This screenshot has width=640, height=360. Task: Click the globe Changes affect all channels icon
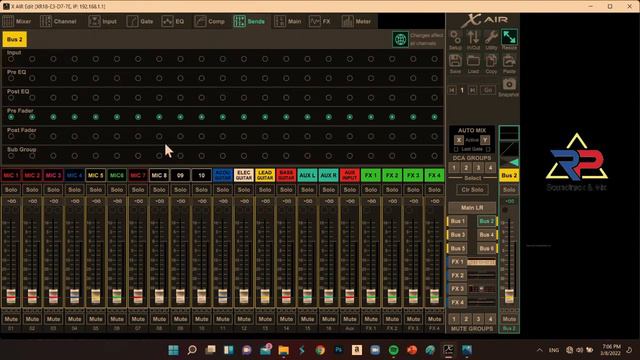tap(400, 40)
